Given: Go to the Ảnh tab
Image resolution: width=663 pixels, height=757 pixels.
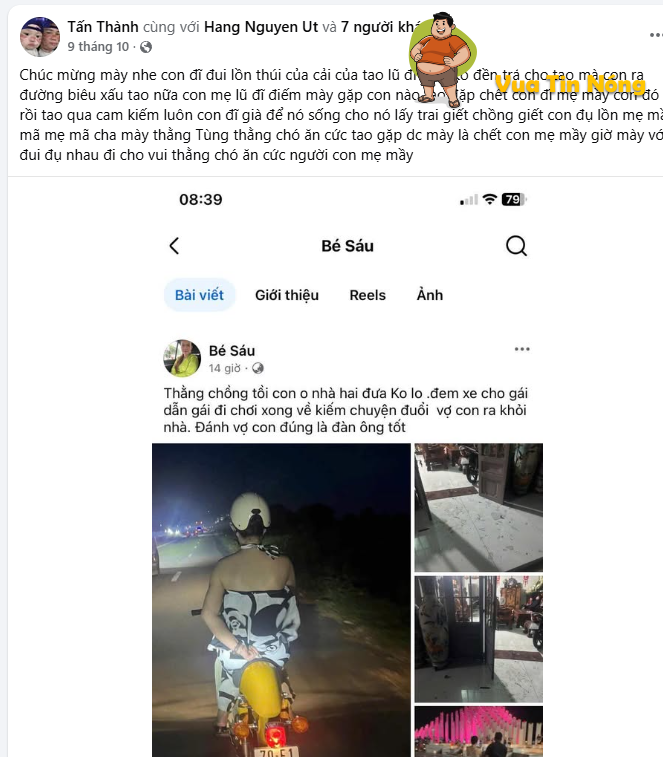Looking at the screenshot, I should click(x=430, y=294).
